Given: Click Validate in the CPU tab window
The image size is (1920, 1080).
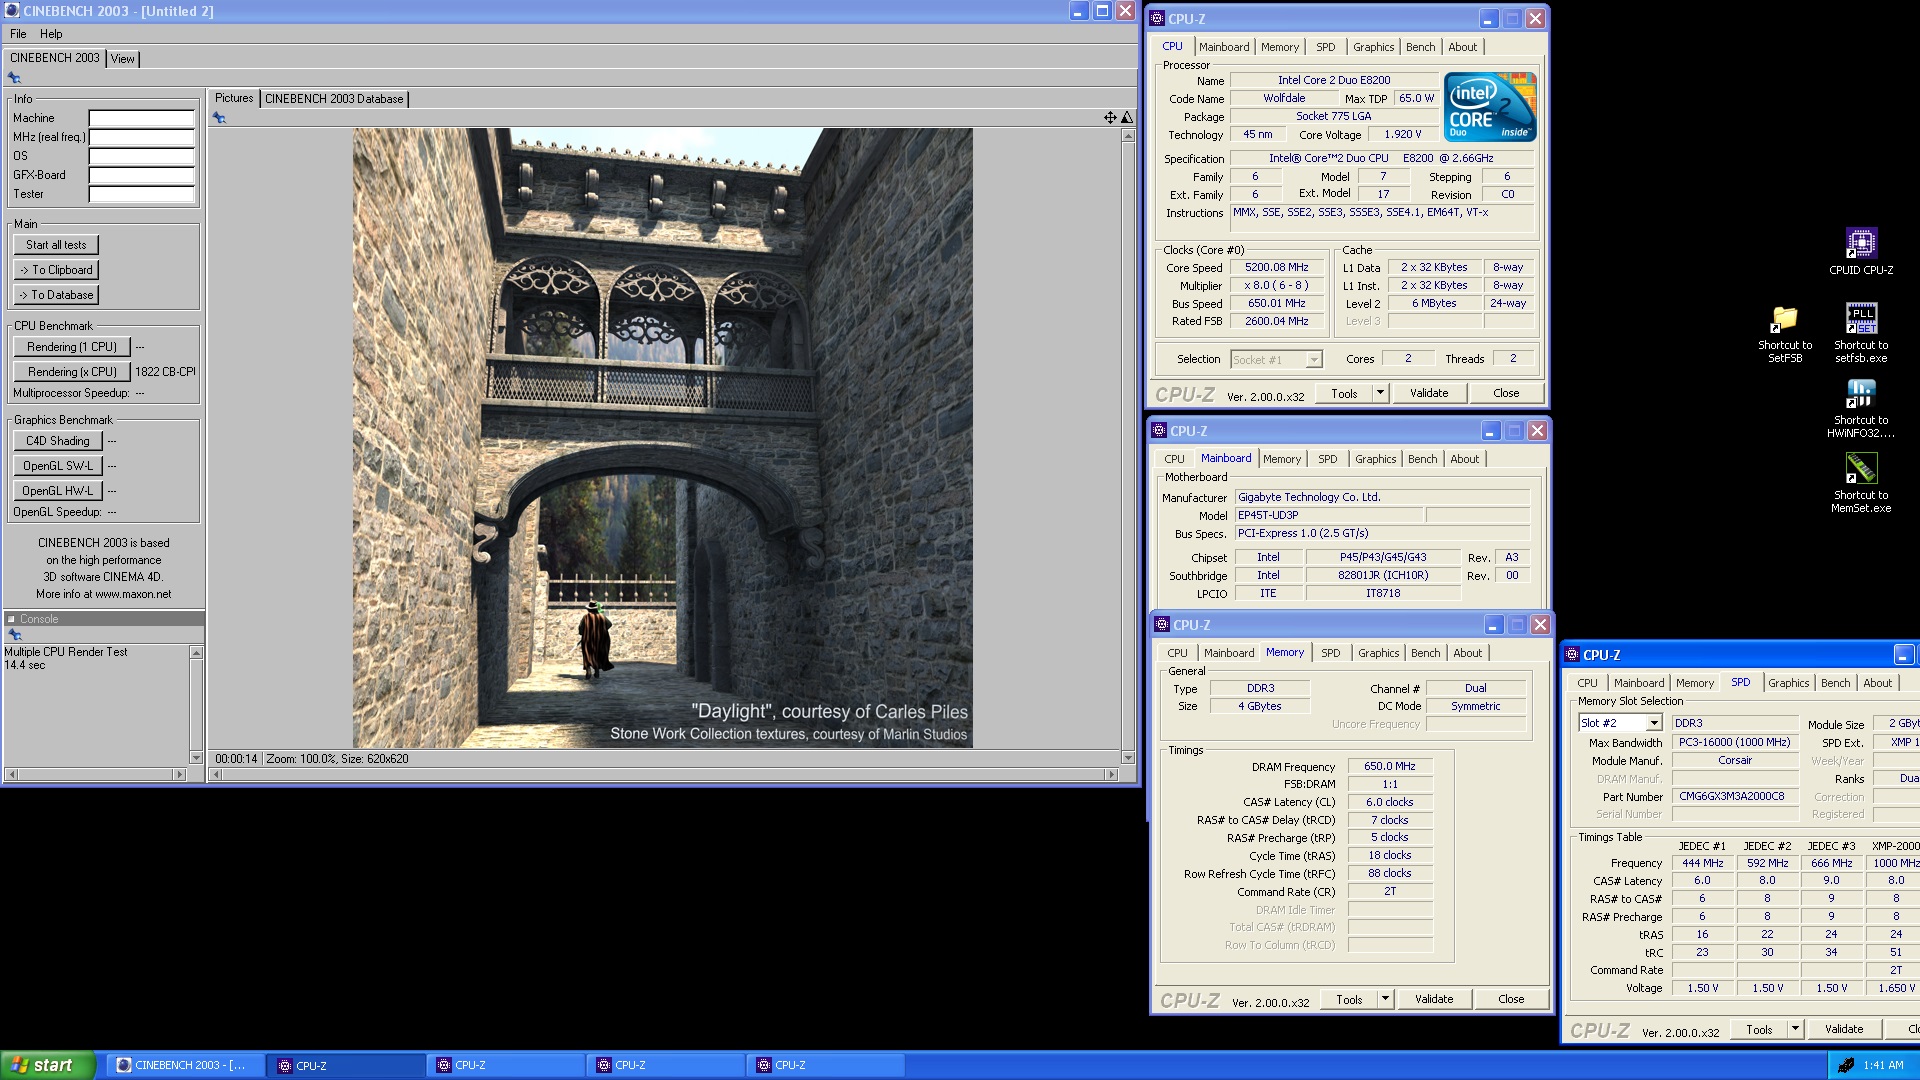Looking at the screenshot, I should (x=1429, y=393).
